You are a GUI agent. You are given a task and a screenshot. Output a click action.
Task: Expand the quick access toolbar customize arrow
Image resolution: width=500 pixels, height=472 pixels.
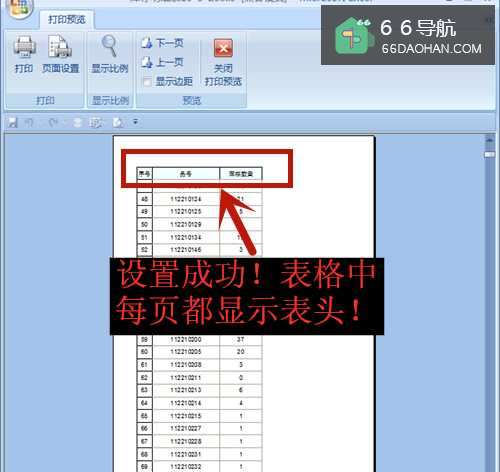[x=135, y=122]
